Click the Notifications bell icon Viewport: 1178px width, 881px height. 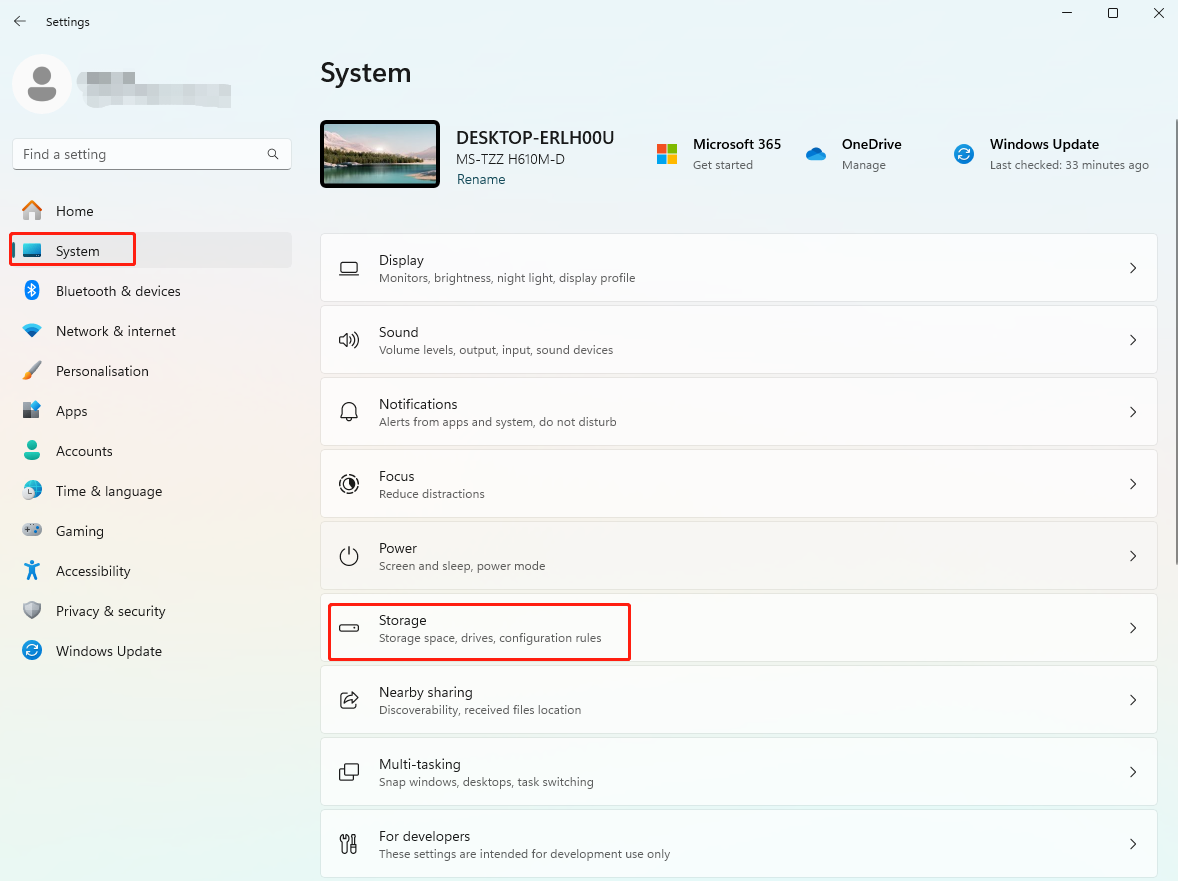click(349, 412)
